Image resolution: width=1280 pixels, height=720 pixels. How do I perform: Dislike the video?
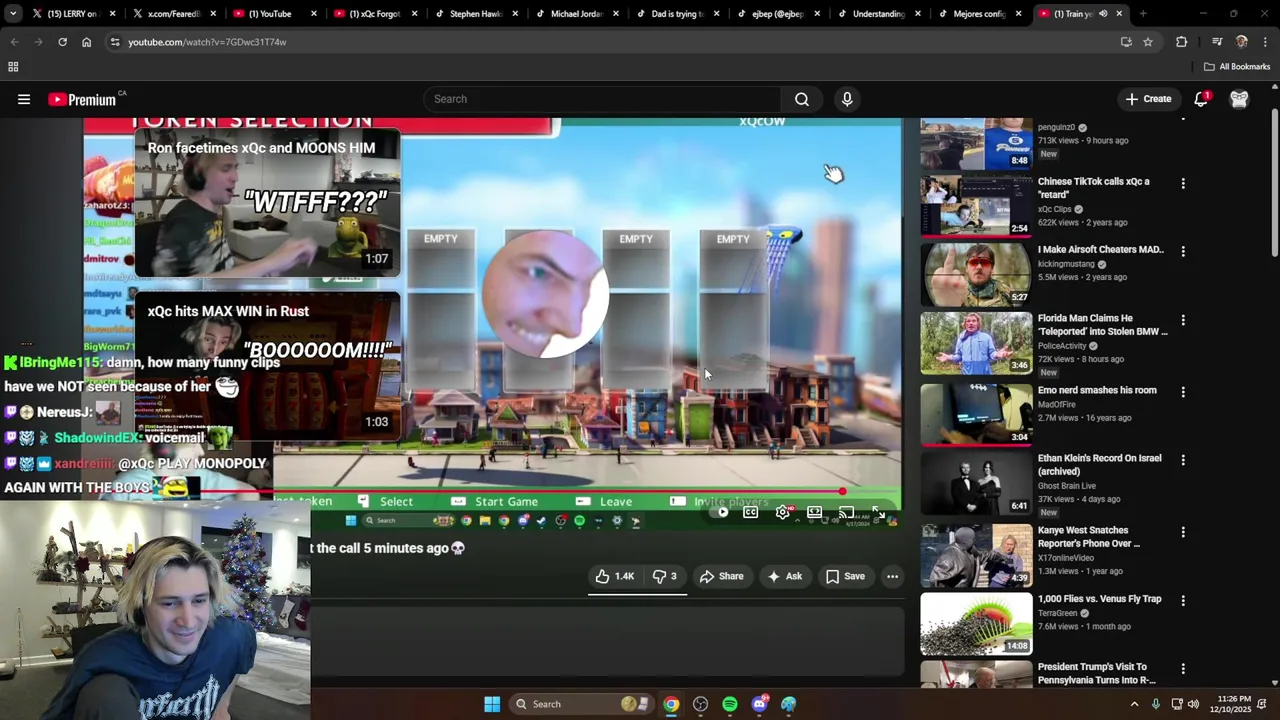coord(665,576)
